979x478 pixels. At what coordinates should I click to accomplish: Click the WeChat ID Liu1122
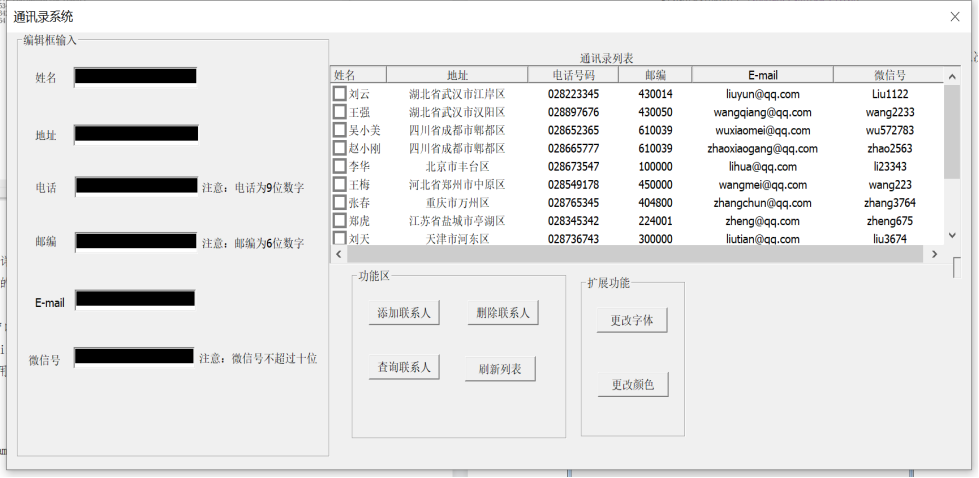click(x=890, y=94)
